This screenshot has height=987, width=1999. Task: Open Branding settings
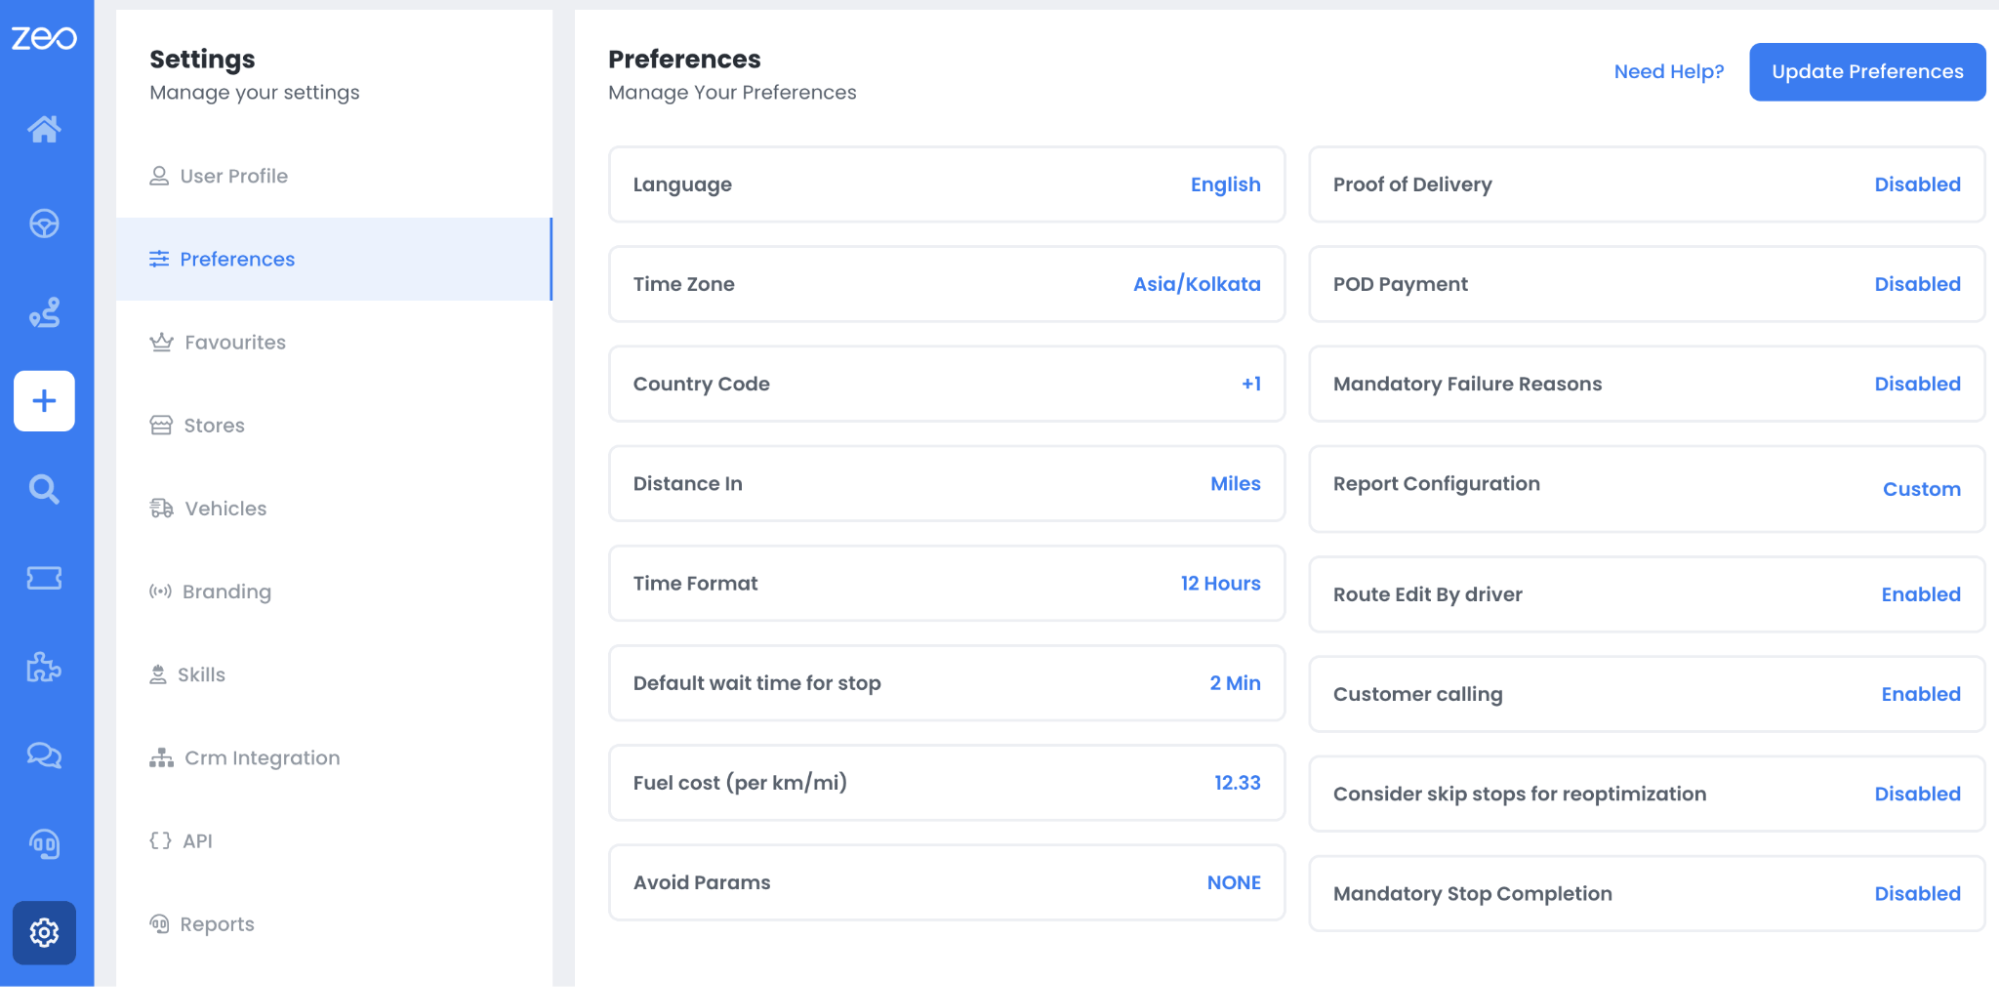tap(334, 591)
